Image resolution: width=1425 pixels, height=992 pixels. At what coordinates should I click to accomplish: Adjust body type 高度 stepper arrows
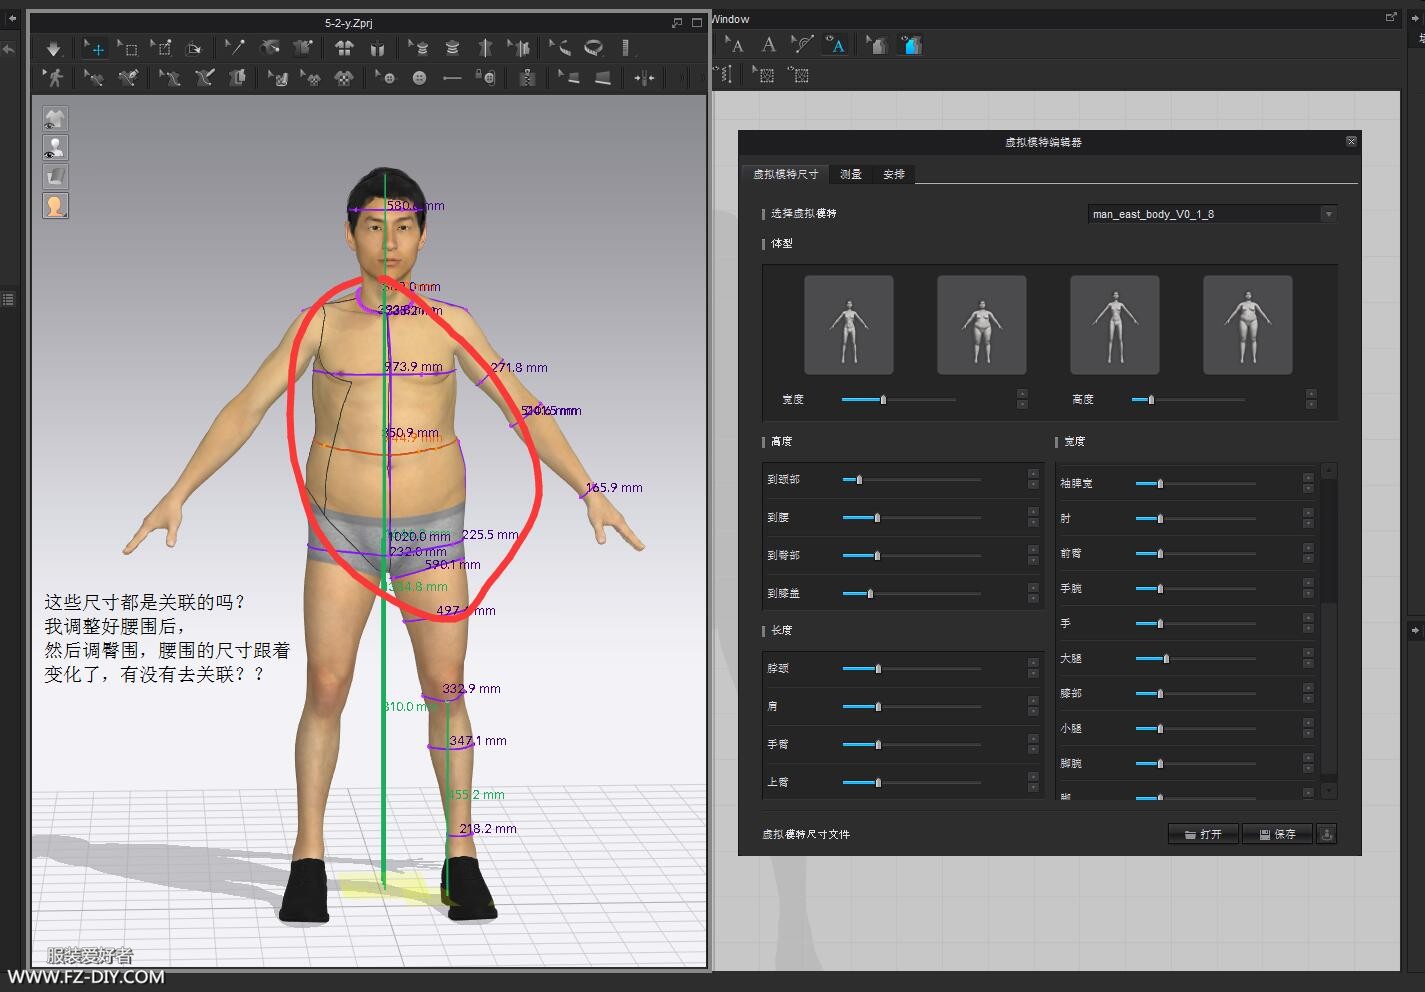tap(1311, 399)
